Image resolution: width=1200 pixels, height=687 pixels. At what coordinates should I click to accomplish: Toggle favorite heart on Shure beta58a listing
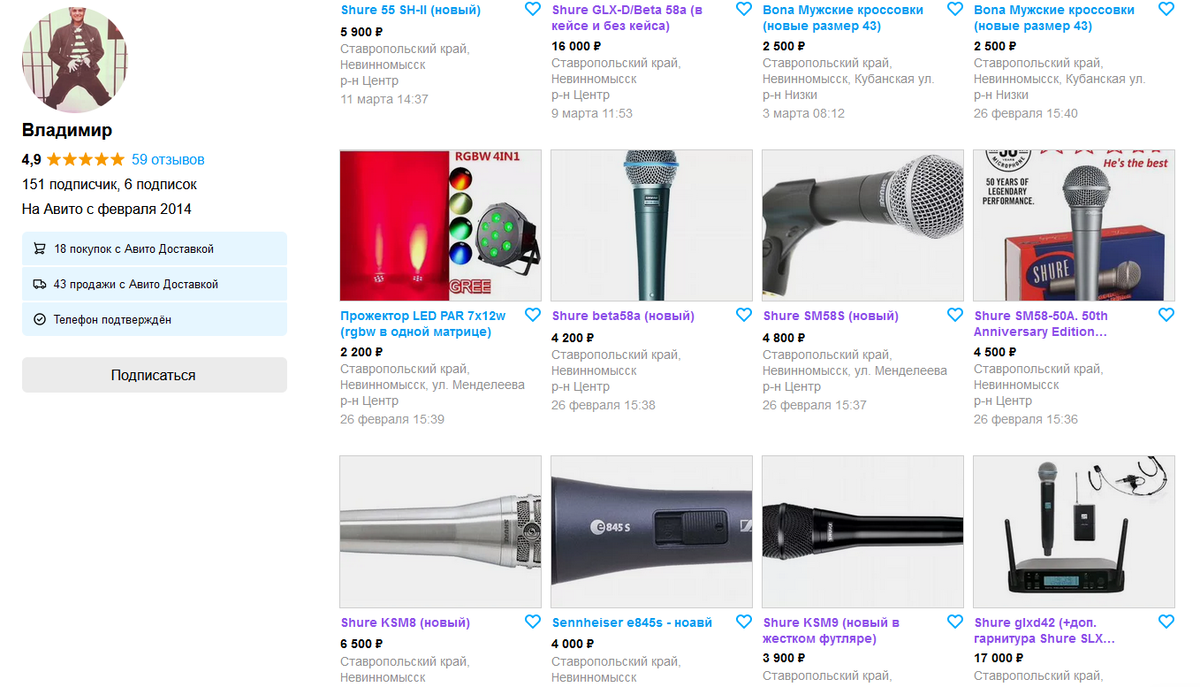click(x=743, y=315)
